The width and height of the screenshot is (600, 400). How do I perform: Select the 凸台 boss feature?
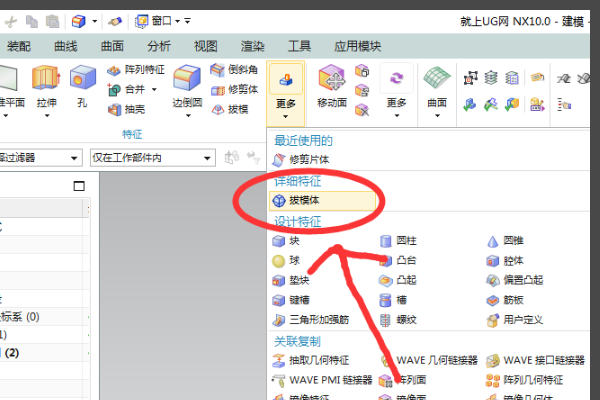coord(398,261)
